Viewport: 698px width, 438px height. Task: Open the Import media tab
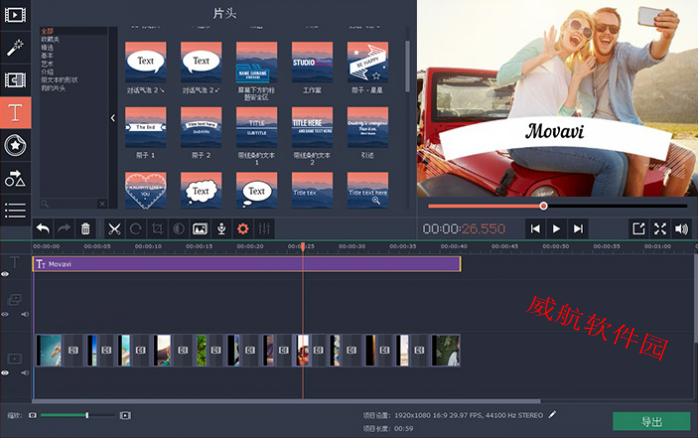click(x=15, y=15)
